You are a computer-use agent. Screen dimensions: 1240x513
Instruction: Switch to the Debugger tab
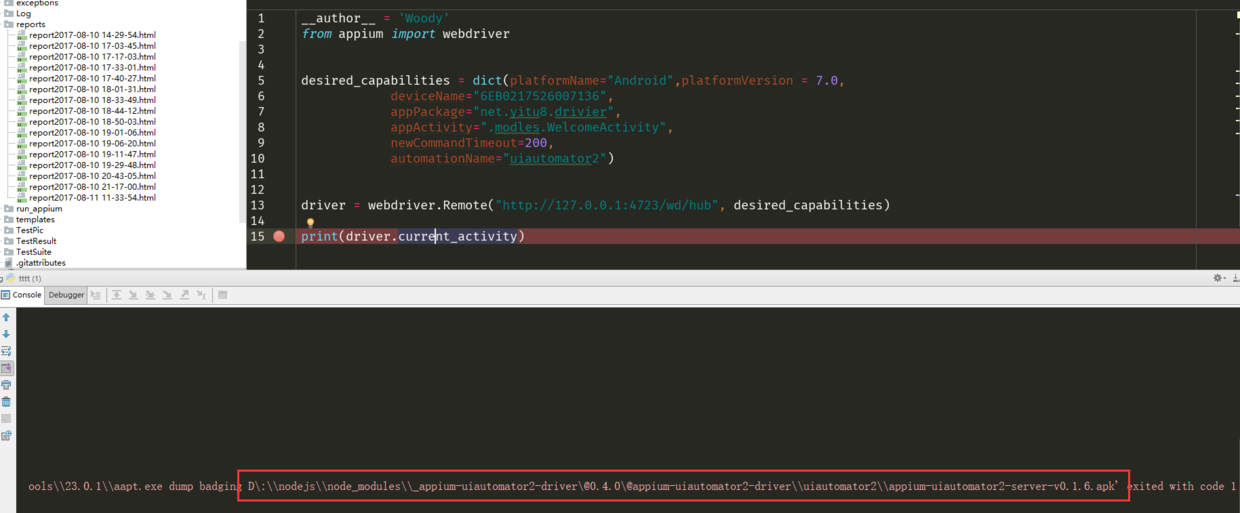click(67, 295)
